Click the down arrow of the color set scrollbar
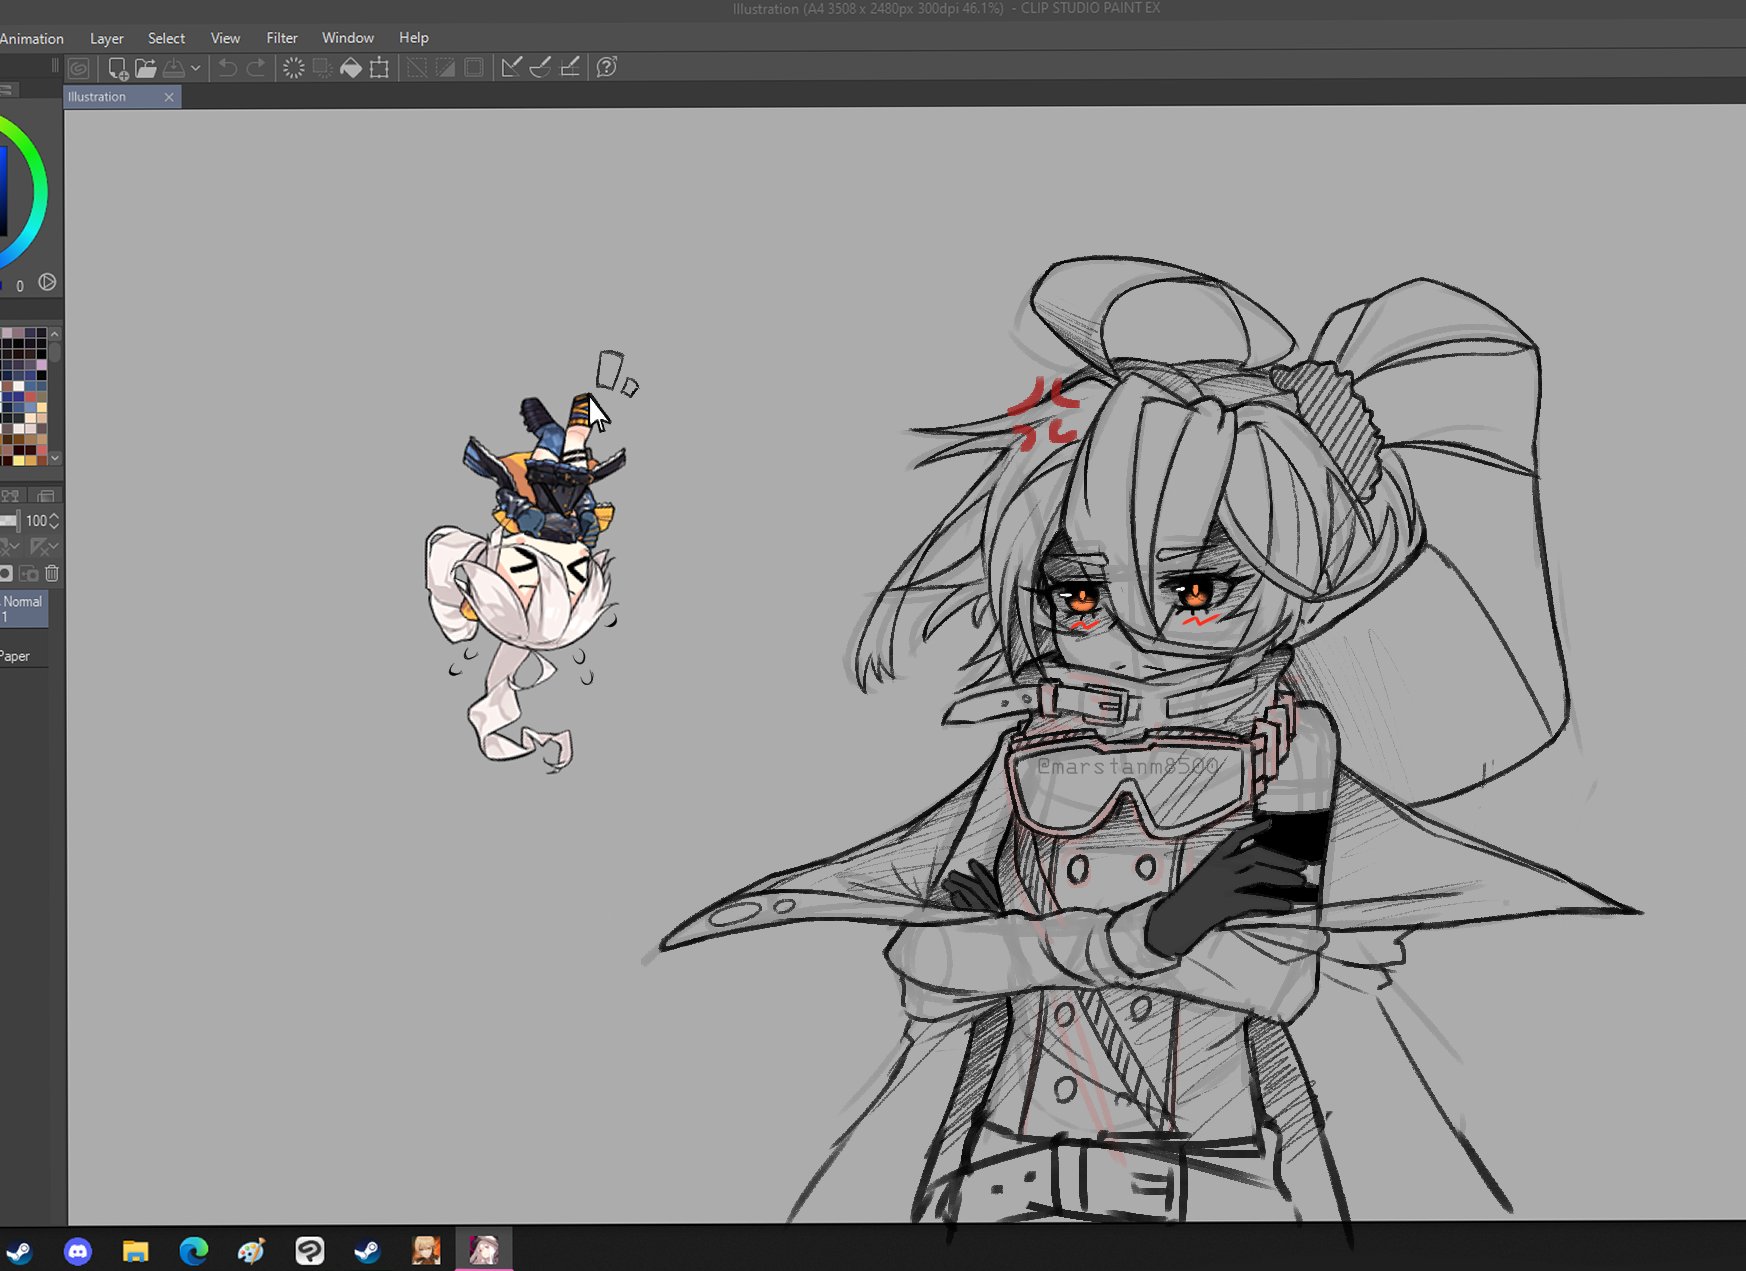This screenshot has width=1746, height=1271. [55, 457]
